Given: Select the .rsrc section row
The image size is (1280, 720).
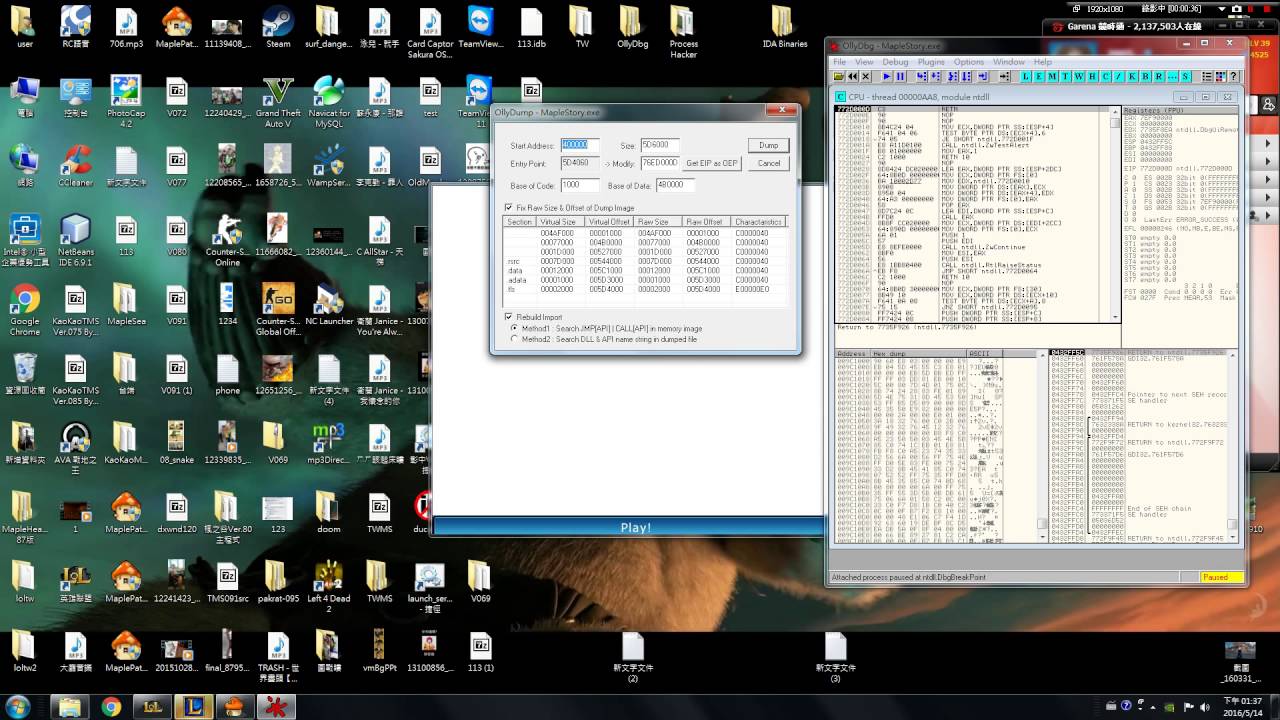Looking at the screenshot, I should 645,261.
